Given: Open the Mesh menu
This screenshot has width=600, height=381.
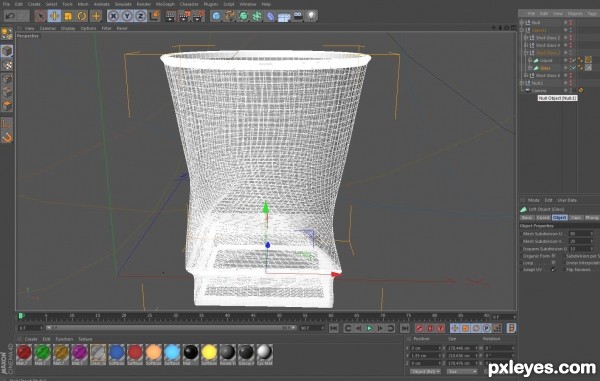Looking at the screenshot, I should [x=83, y=4].
